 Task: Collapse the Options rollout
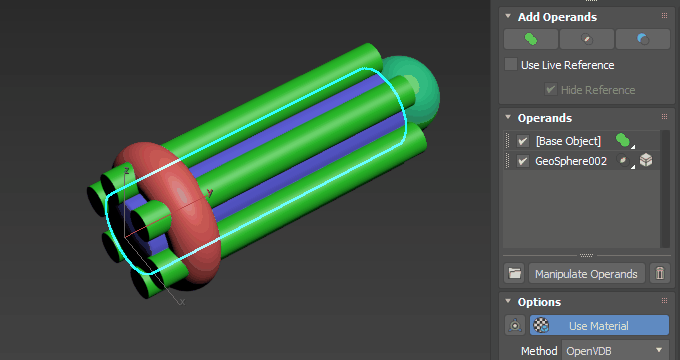(508, 301)
